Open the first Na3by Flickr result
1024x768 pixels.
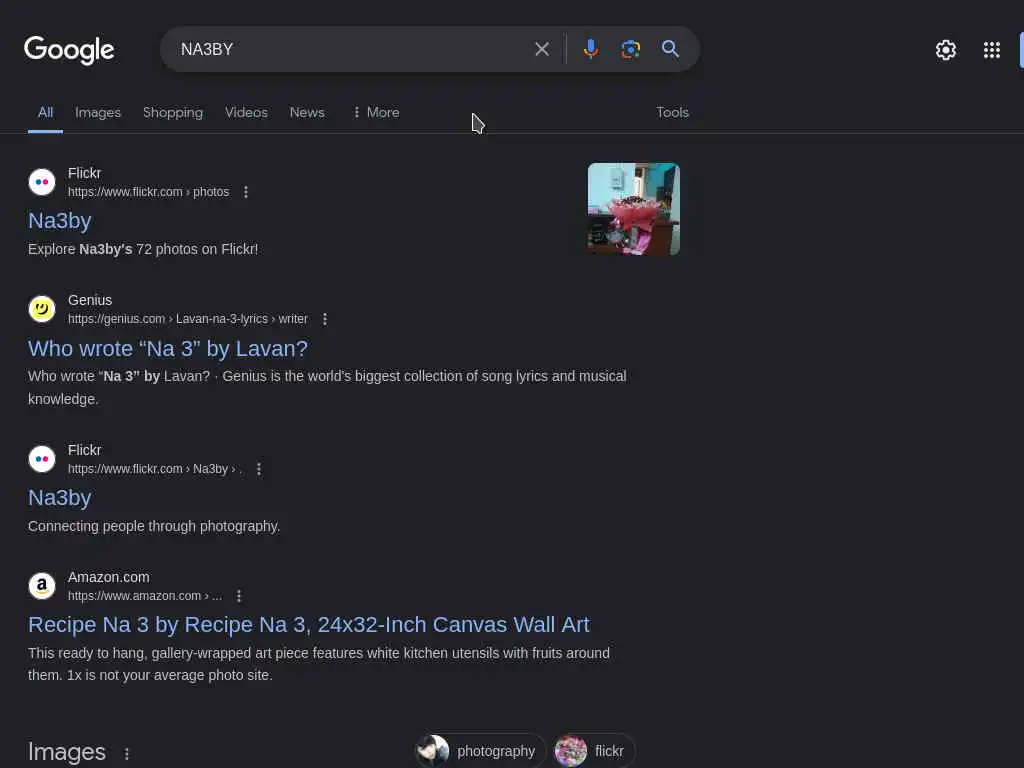tap(59, 220)
